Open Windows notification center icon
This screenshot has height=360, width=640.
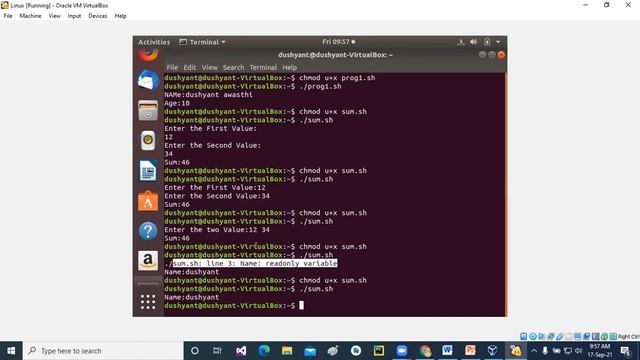point(625,351)
